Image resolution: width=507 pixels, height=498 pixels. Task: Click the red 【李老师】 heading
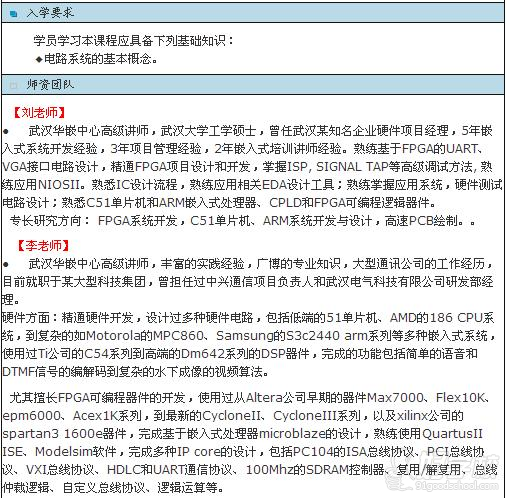click(43, 246)
